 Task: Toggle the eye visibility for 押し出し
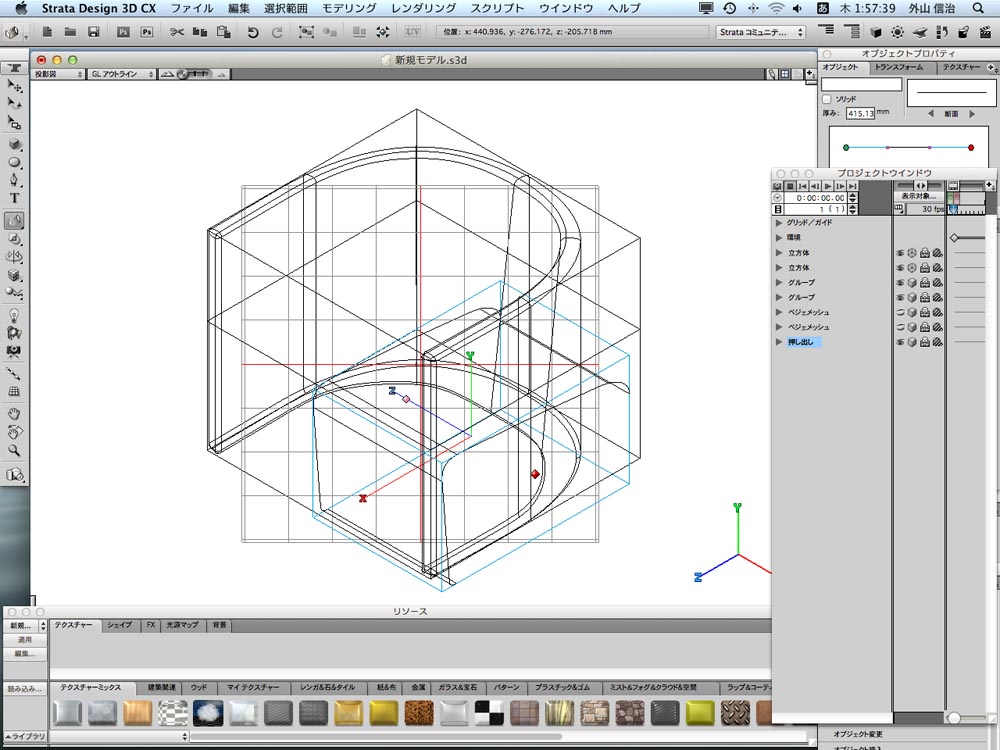(901, 342)
